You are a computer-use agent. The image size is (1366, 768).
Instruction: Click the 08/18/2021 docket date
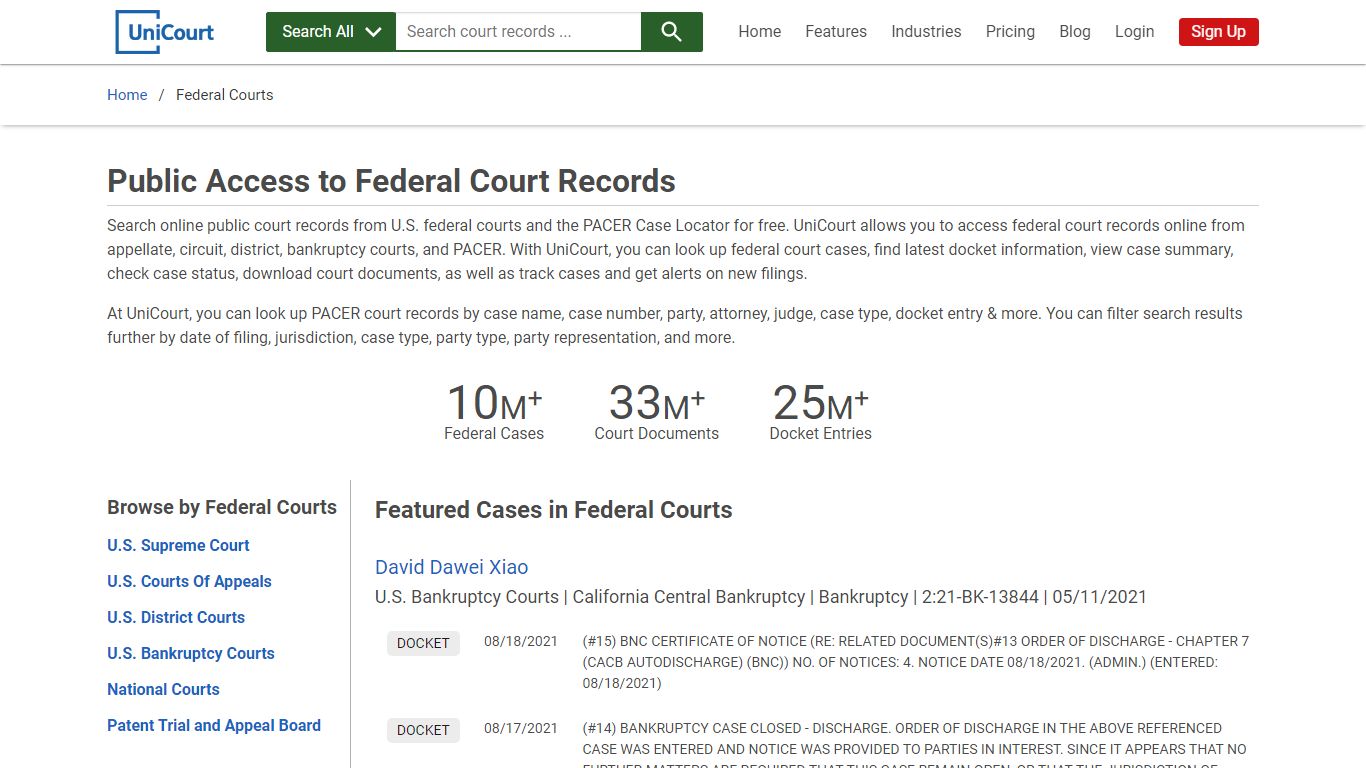(521, 641)
